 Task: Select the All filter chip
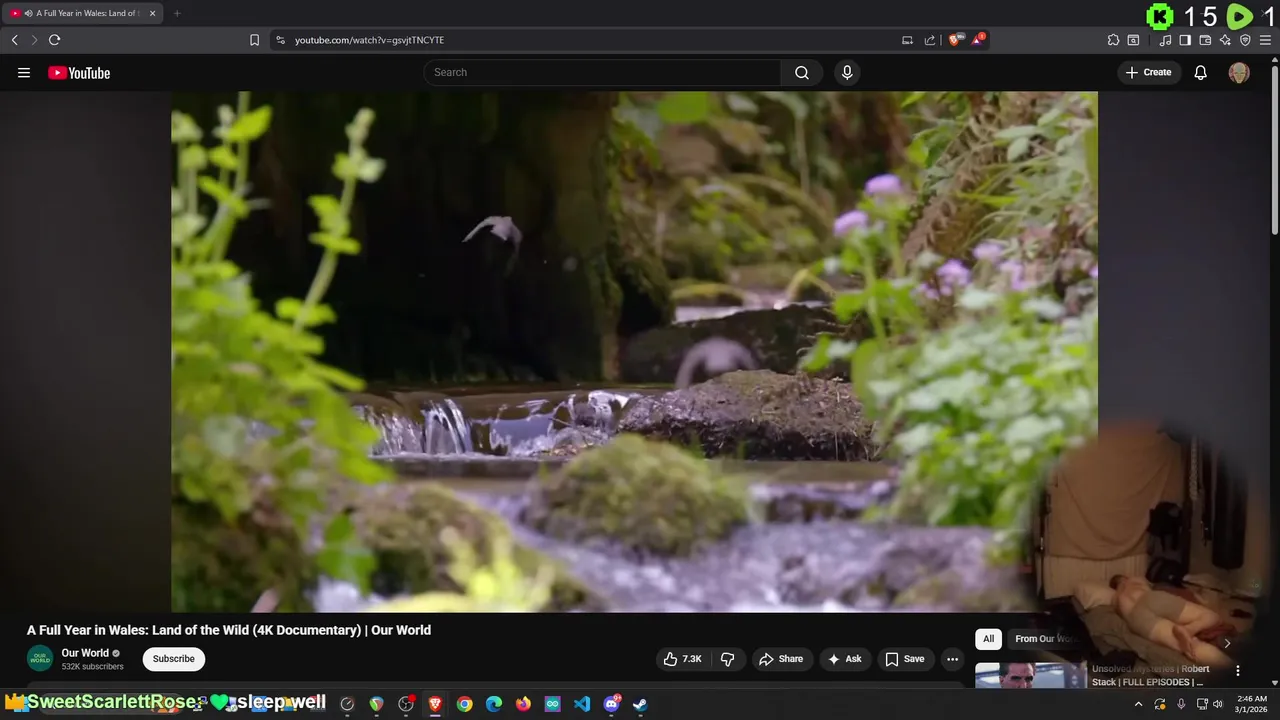[988, 639]
